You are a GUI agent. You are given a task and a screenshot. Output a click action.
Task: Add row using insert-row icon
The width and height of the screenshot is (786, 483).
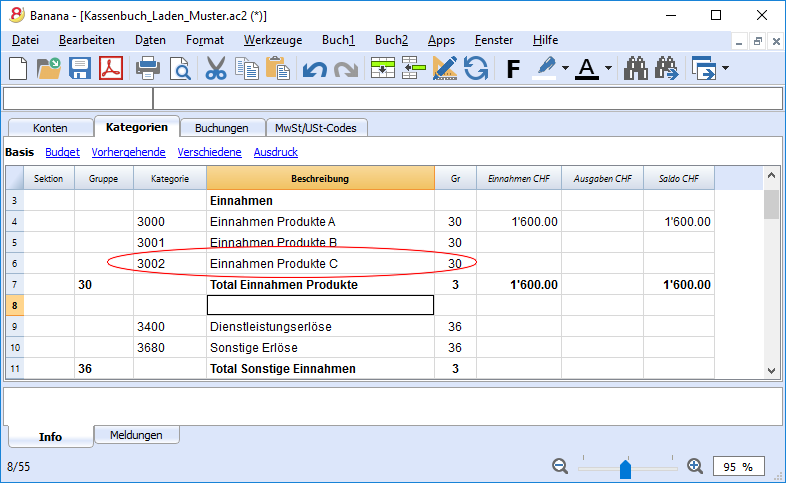click(x=383, y=68)
